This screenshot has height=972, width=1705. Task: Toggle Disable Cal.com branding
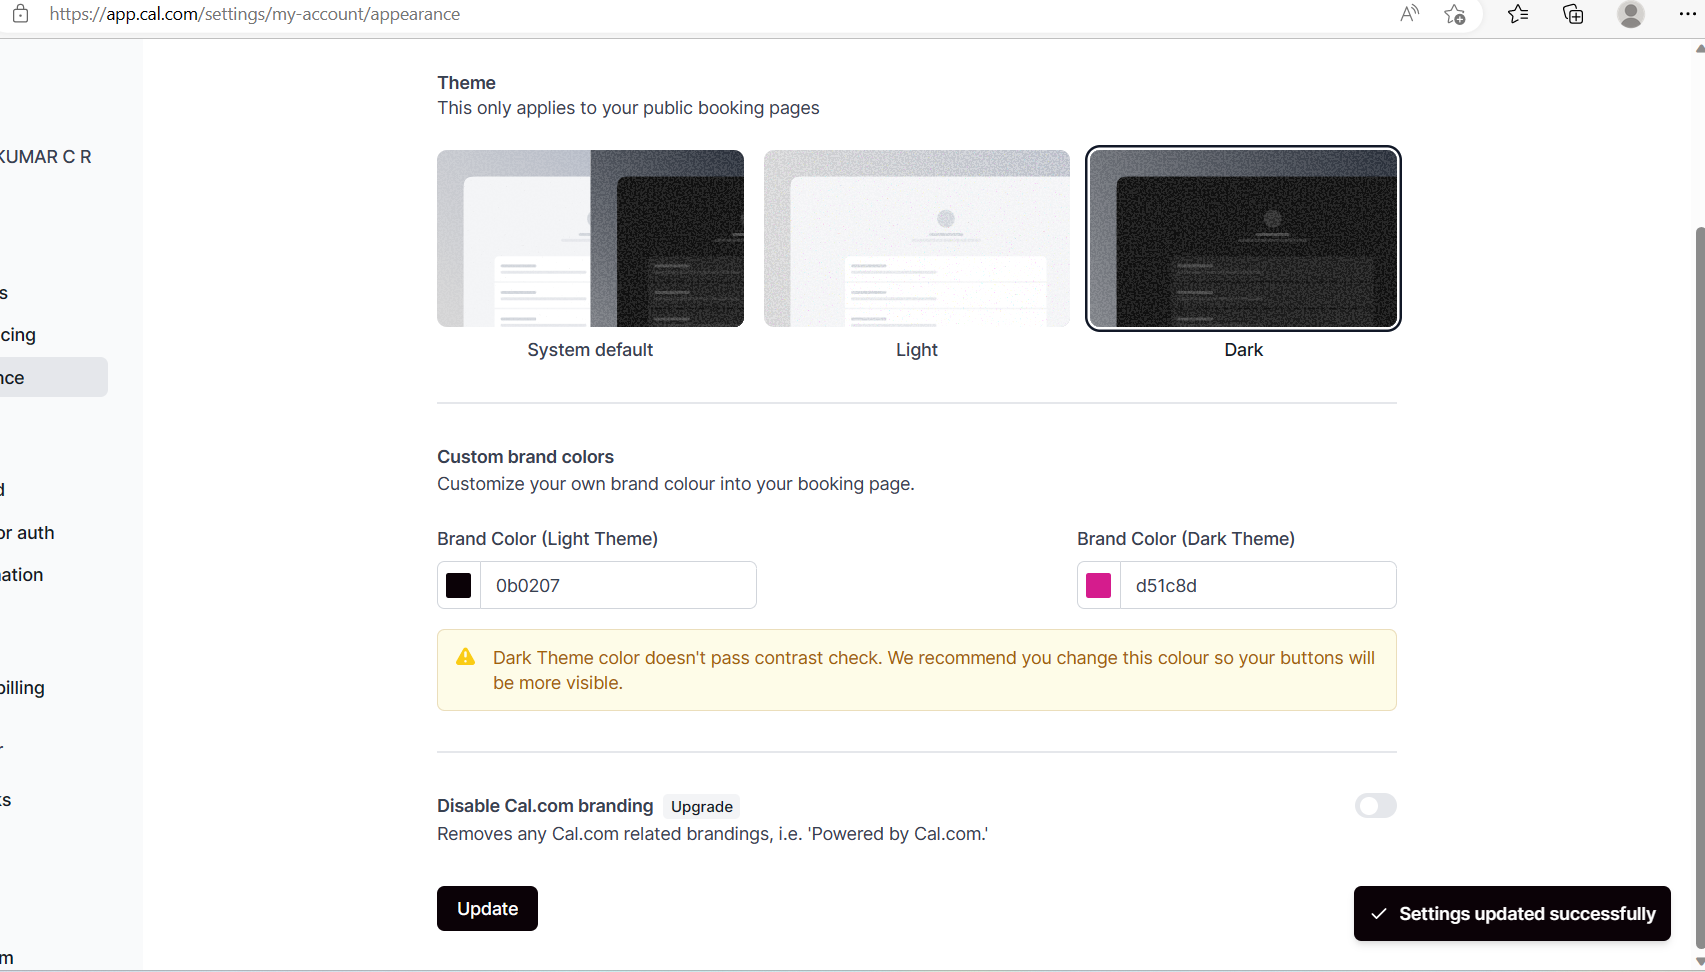[x=1375, y=806]
